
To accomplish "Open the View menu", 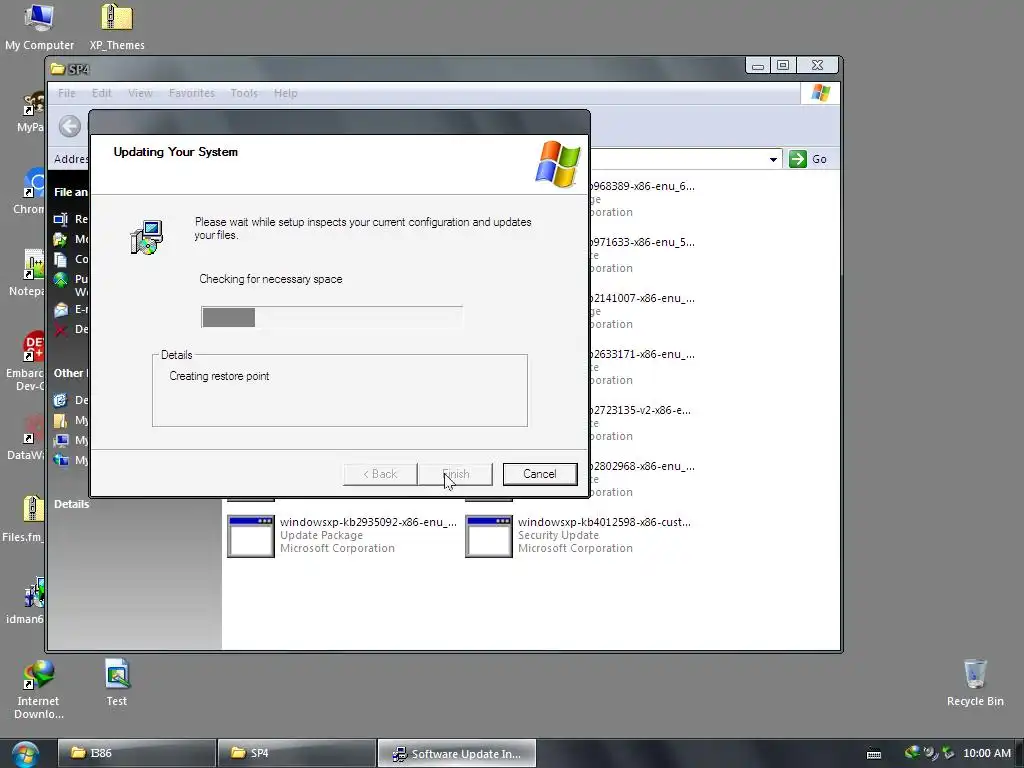I will pos(140,93).
